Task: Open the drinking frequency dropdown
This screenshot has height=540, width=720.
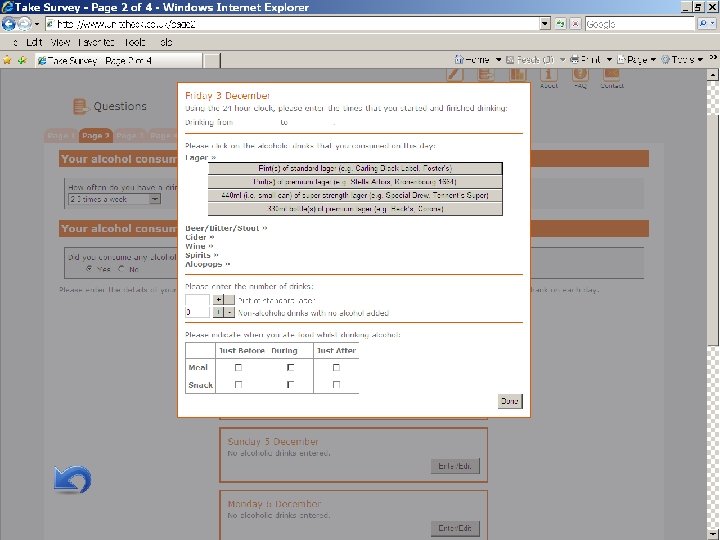Action: 114,199
